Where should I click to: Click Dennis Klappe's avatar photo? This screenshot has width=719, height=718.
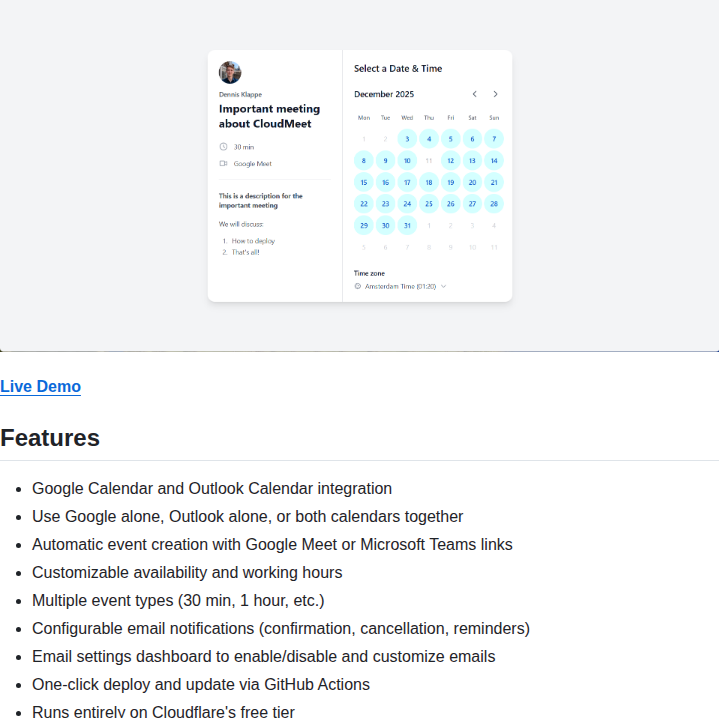pyautogui.click(x=230, y=73)
